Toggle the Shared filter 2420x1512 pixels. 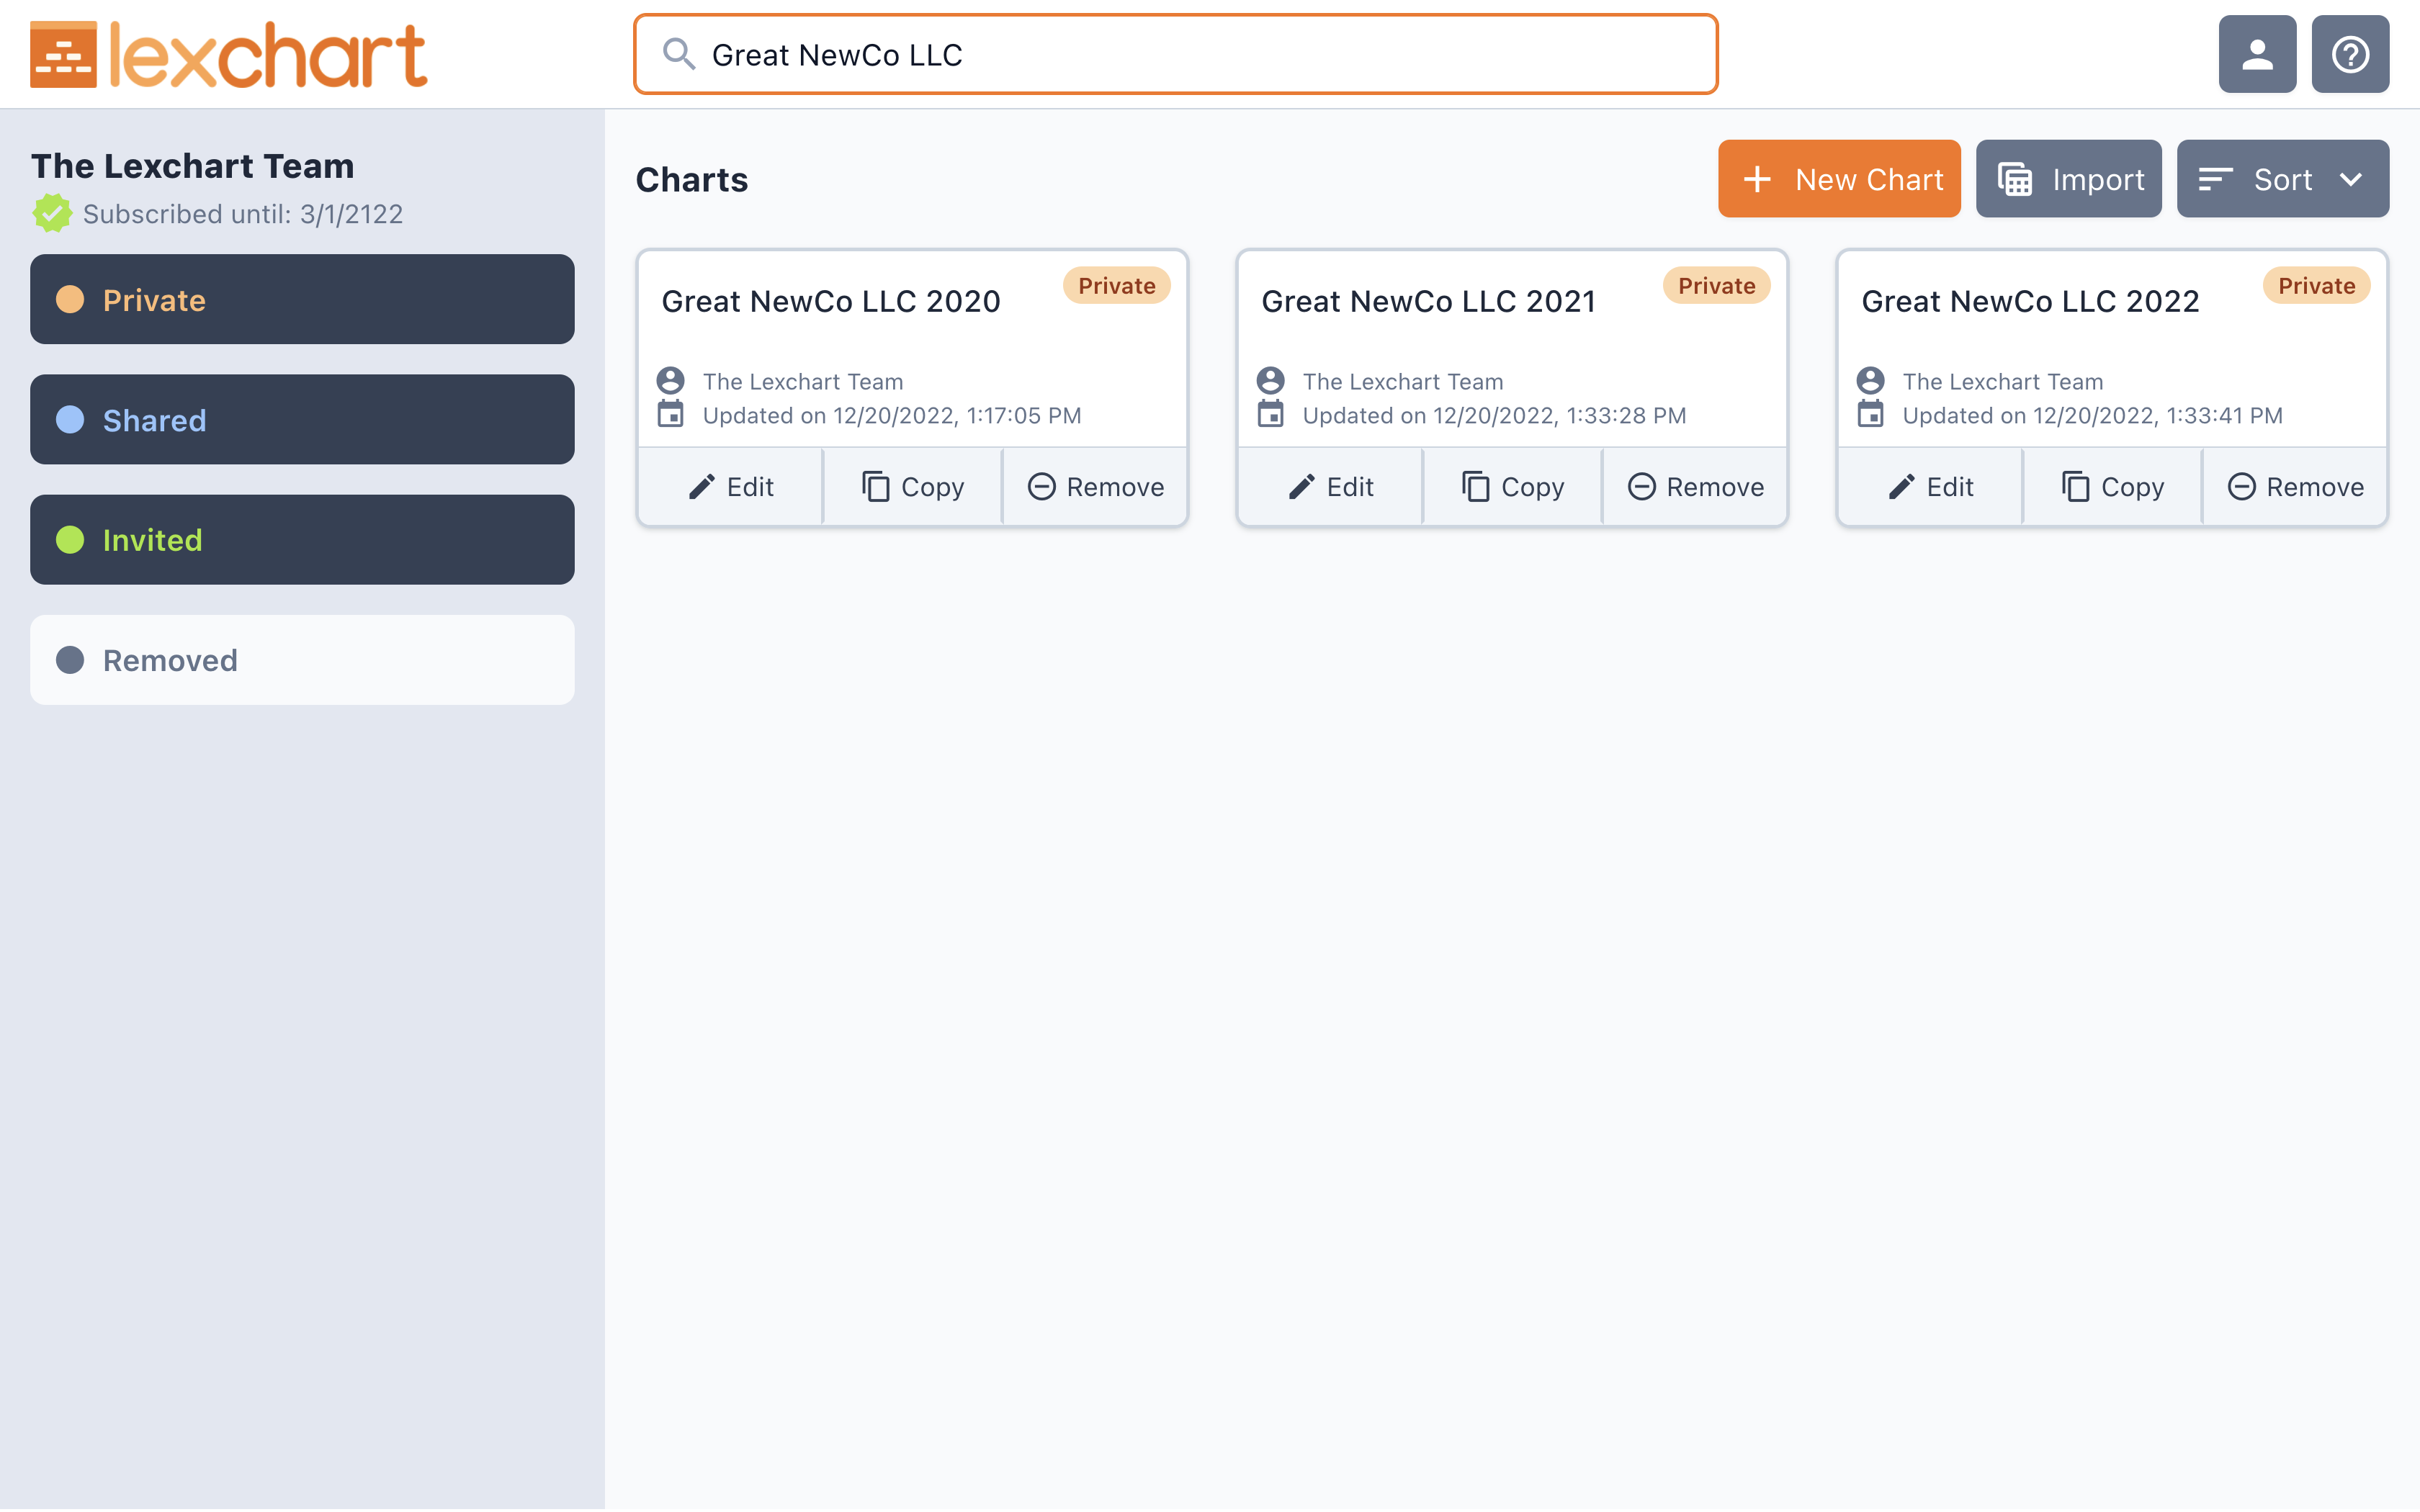point(302,419)
